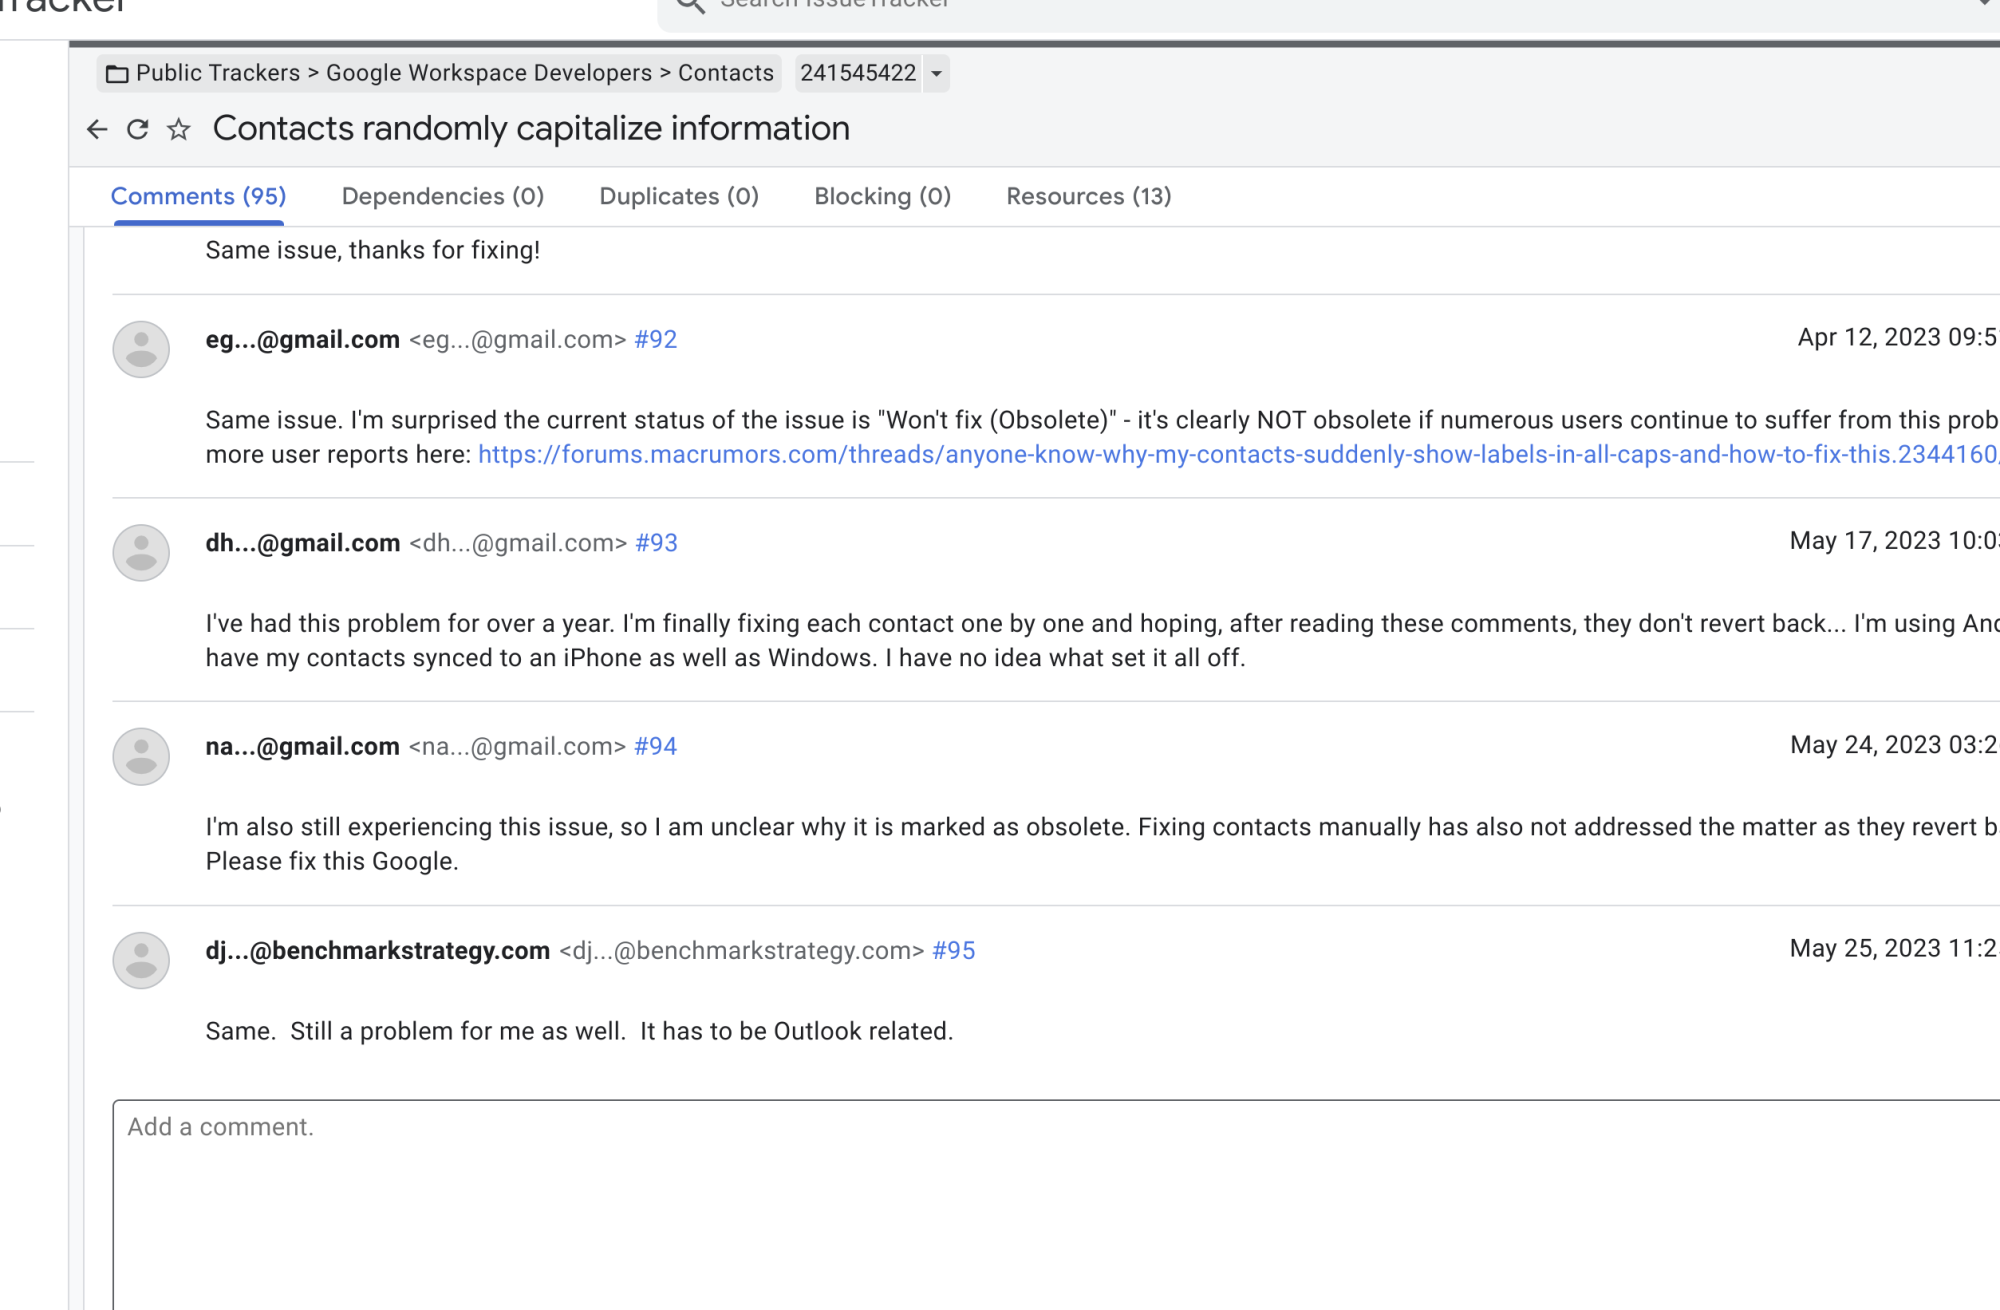Click comment permalink #92
This screenshot has height=1310, width=2000.
tap(656, 340)
